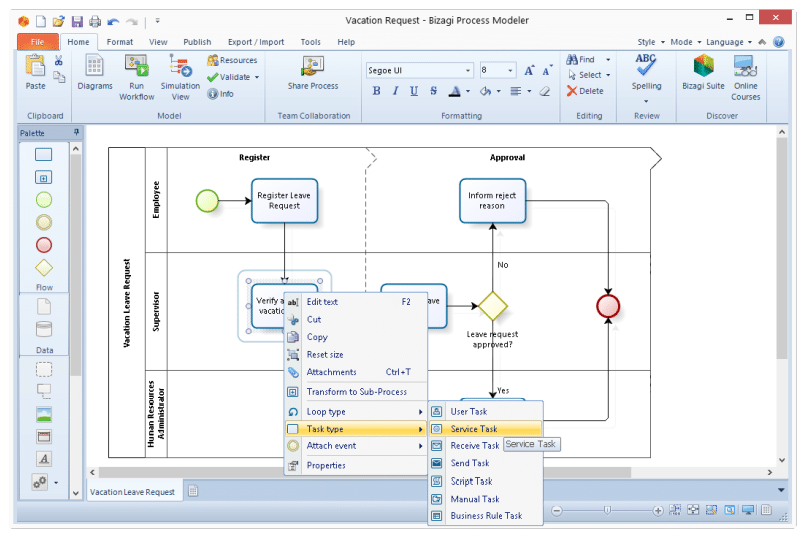Choose User Task from submenu
This screenshot has height=540, width=806.
coord(485,412)
